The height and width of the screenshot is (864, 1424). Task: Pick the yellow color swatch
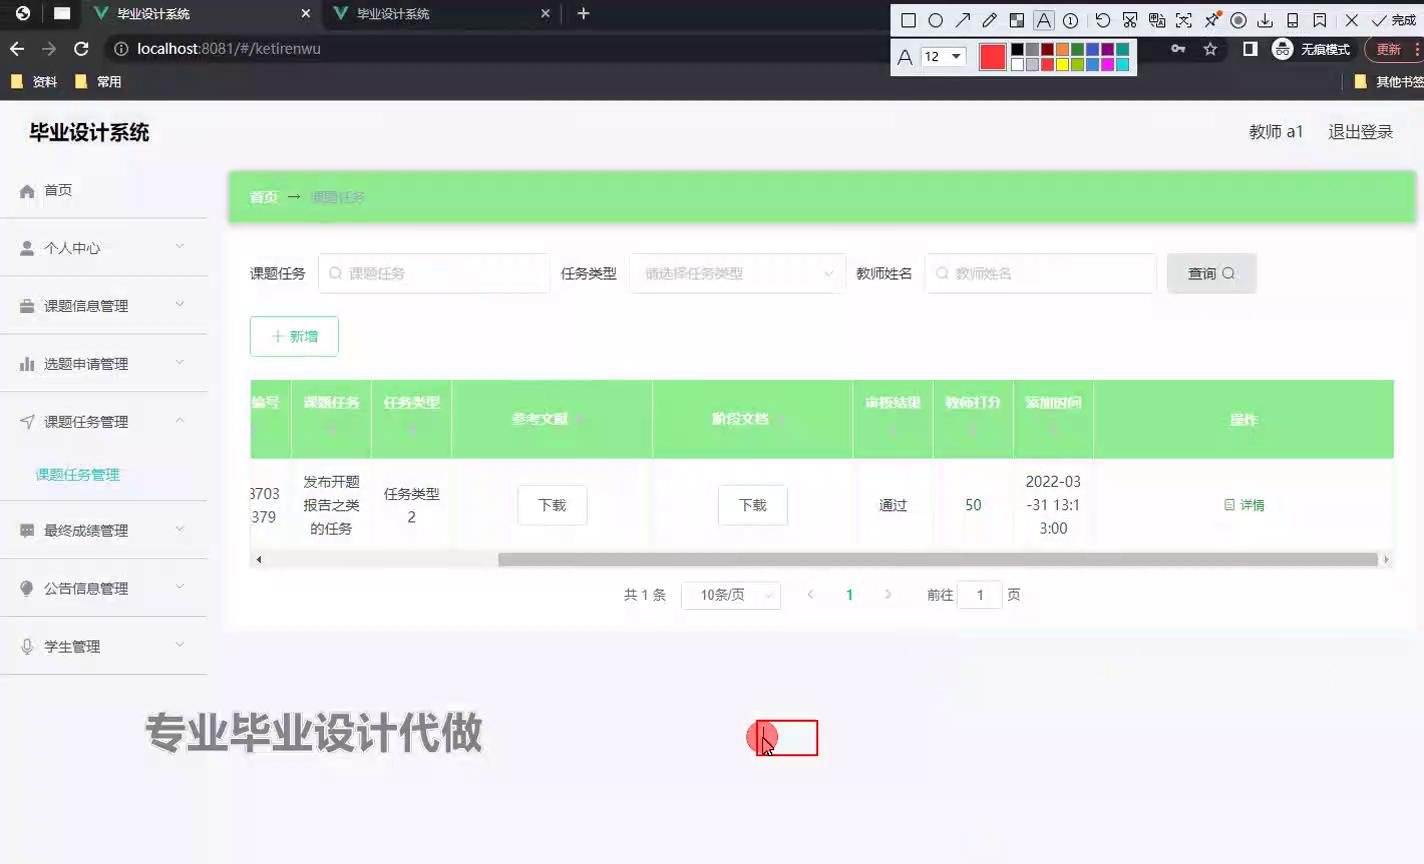click(x=1063, y=65)
